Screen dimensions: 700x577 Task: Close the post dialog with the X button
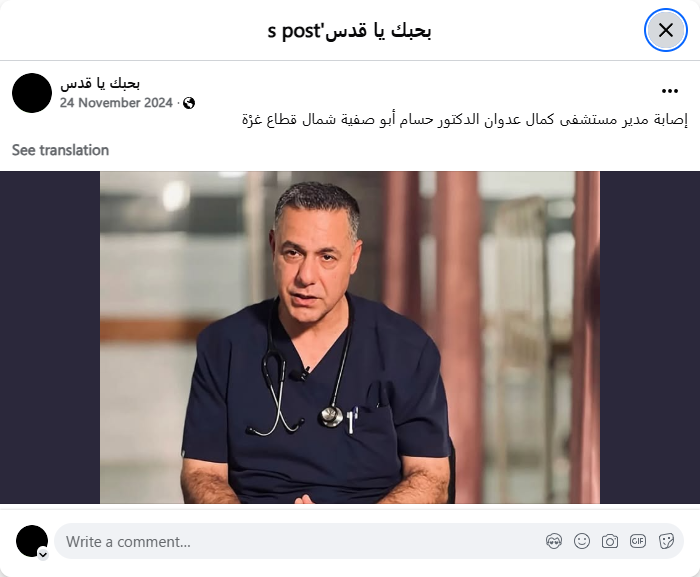click(666, 30)
